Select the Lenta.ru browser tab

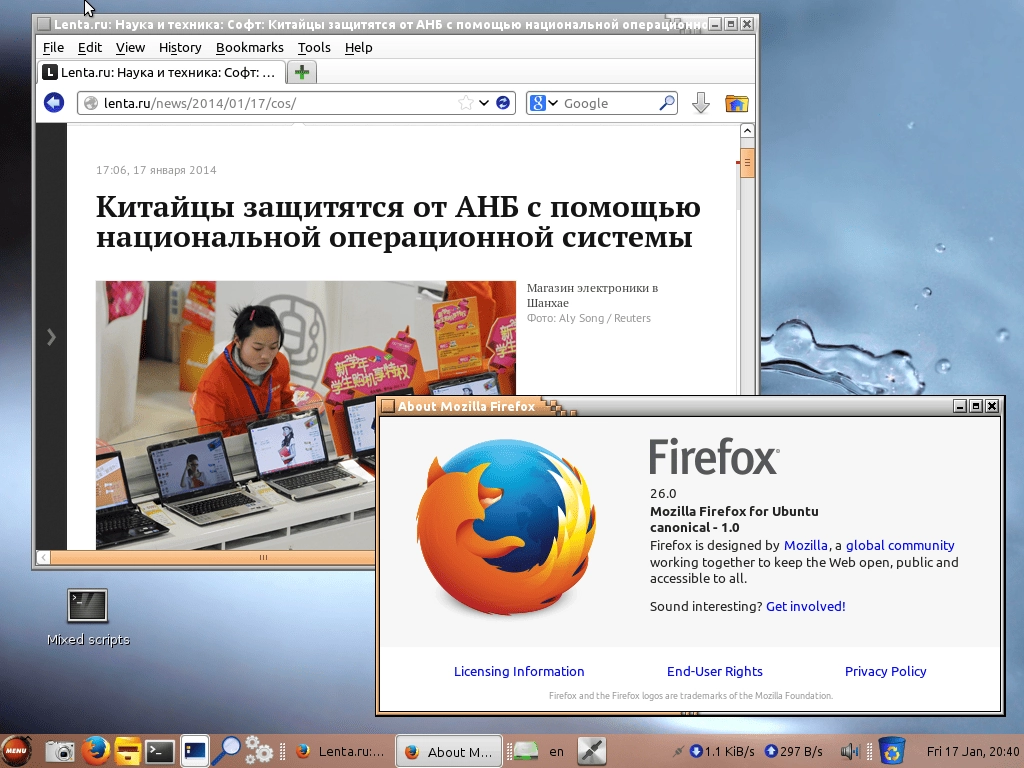click(x=161, y=72)
